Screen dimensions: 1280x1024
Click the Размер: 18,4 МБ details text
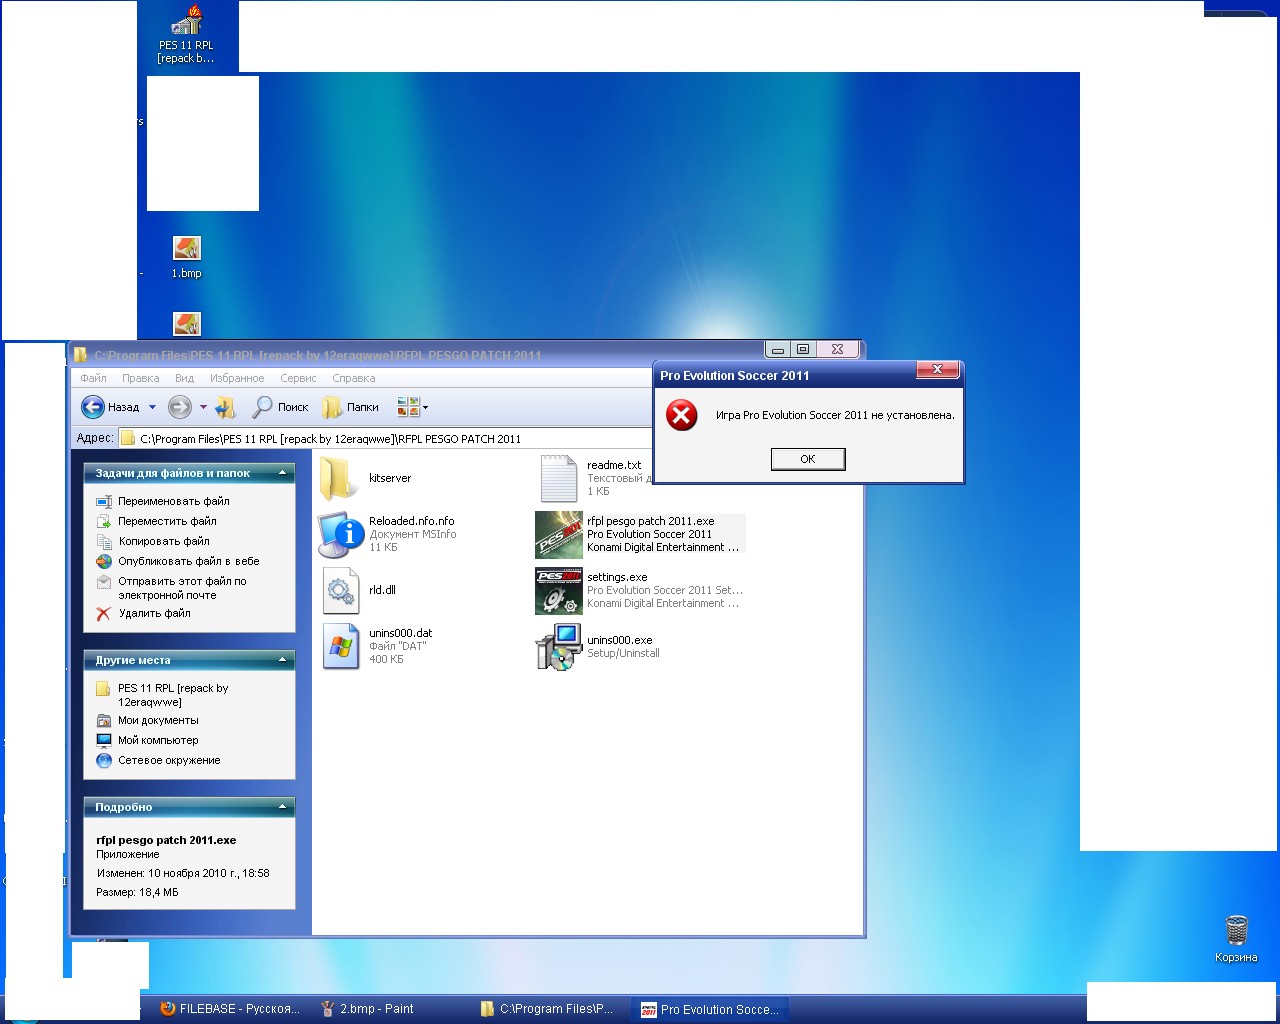(137, 892)
